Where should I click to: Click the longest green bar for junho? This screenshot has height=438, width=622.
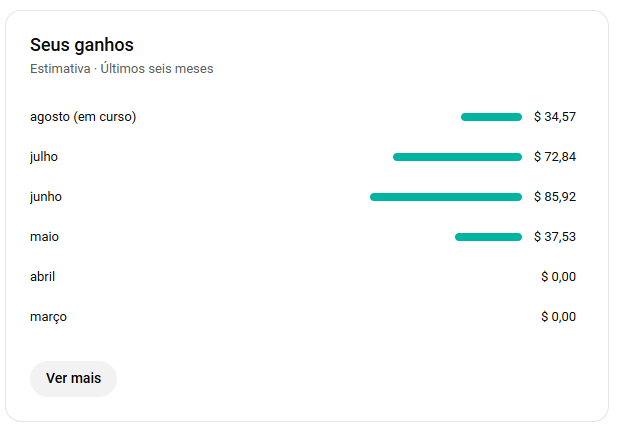point(446,197)
